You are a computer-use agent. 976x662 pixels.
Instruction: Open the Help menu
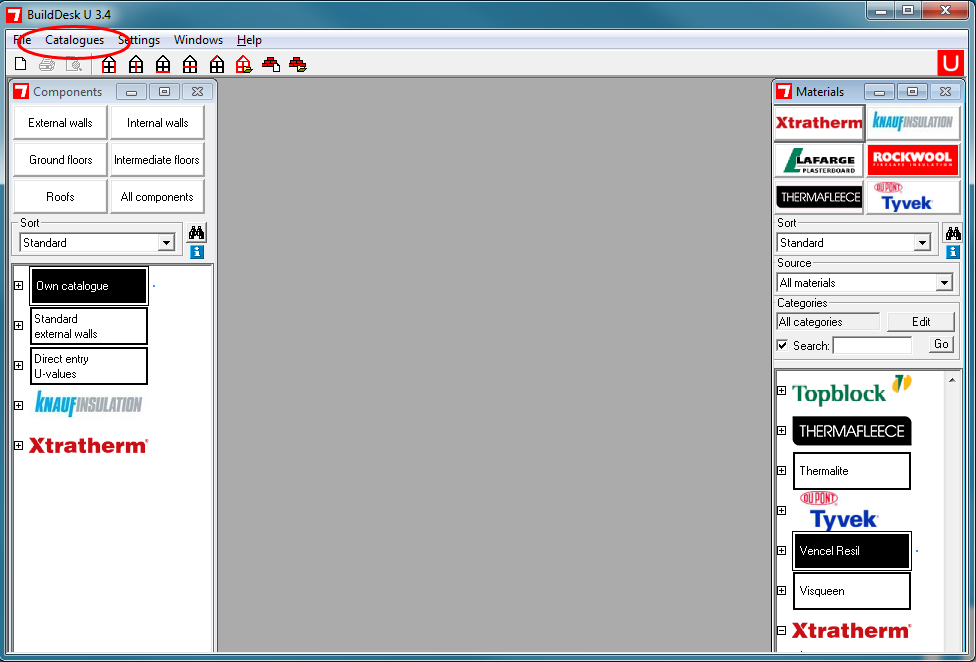point(249,40)
